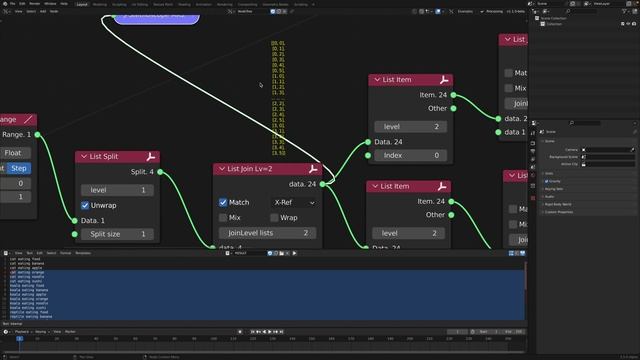Screen dimensions: 640x360
Task: Collapse the lower List Item node chevron
Action: tap(375, 187)
